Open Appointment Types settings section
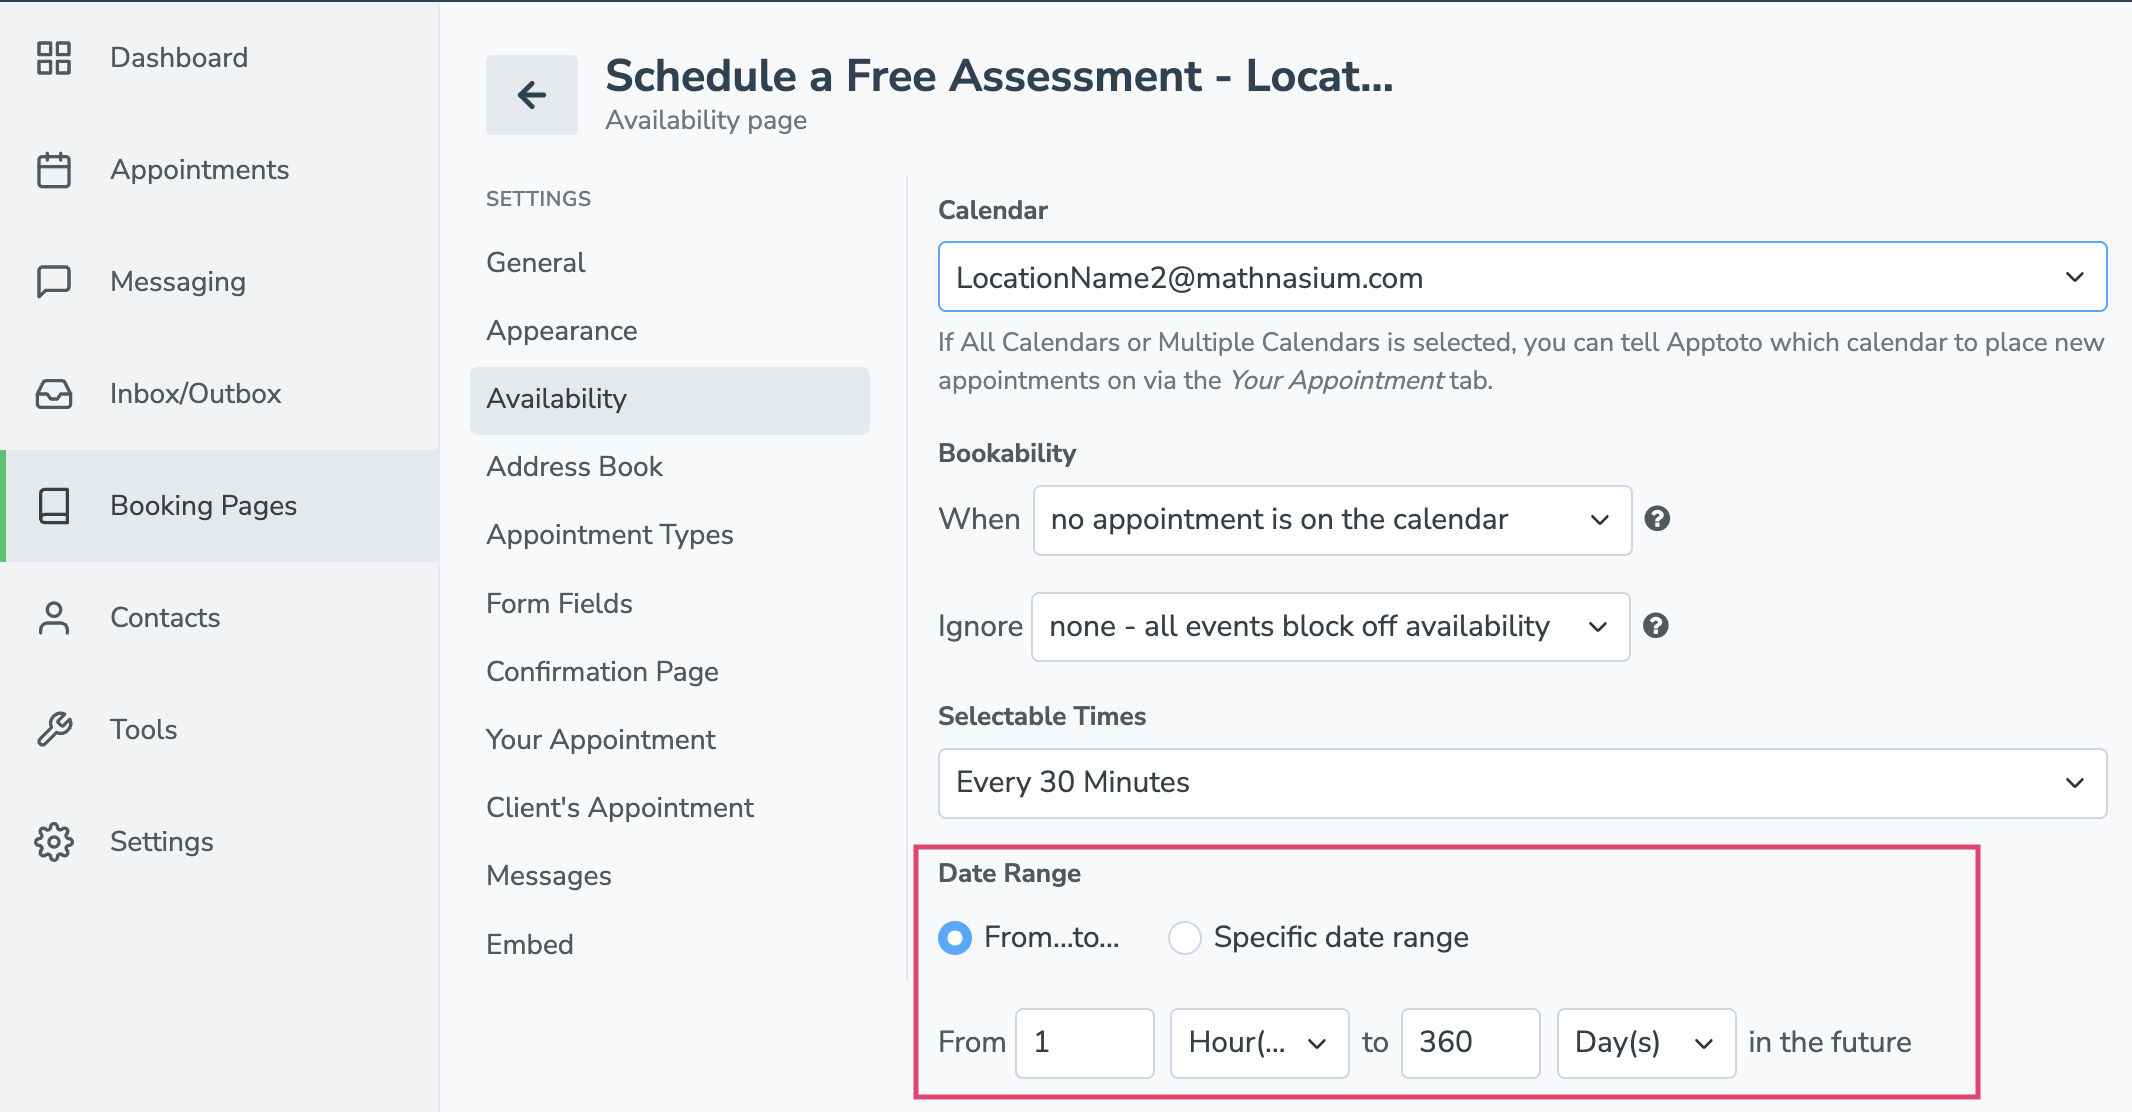 670,535
